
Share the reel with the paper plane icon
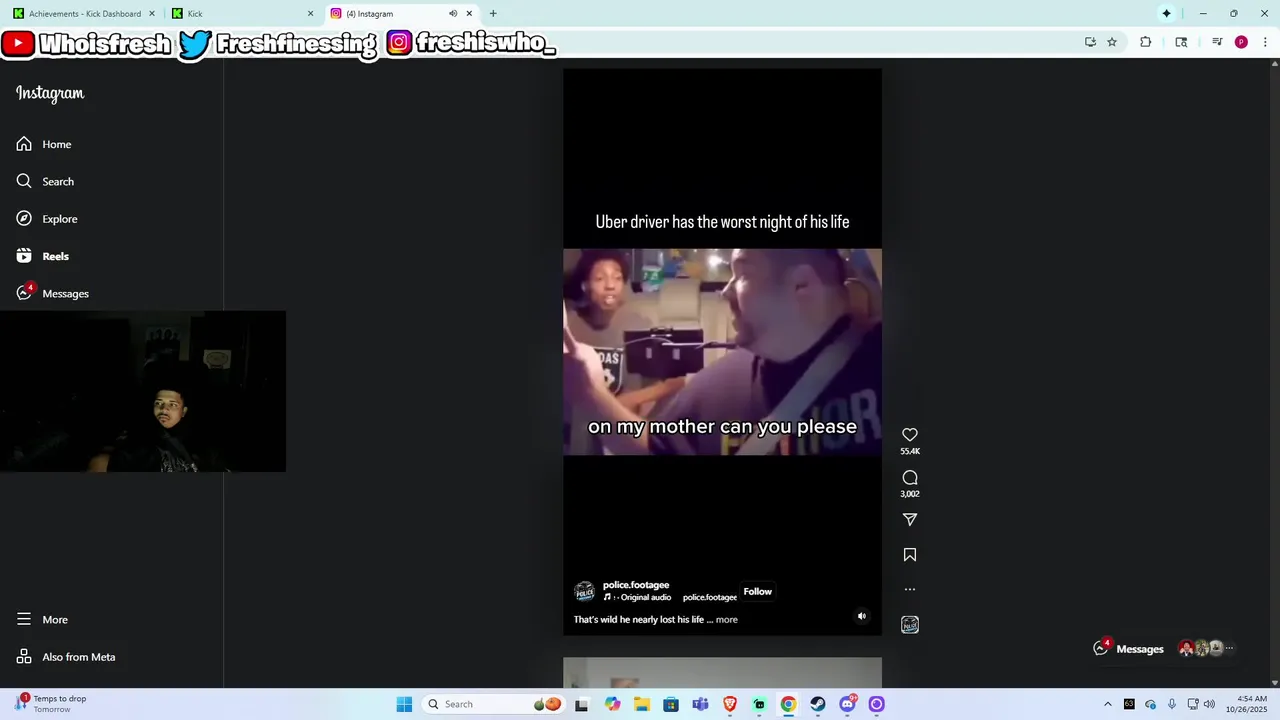coord(910,520)
